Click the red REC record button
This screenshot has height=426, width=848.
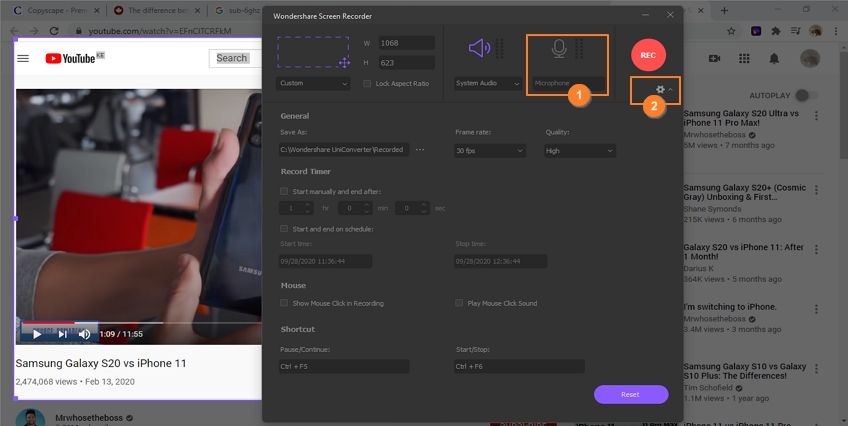click(x=648, y=55)
